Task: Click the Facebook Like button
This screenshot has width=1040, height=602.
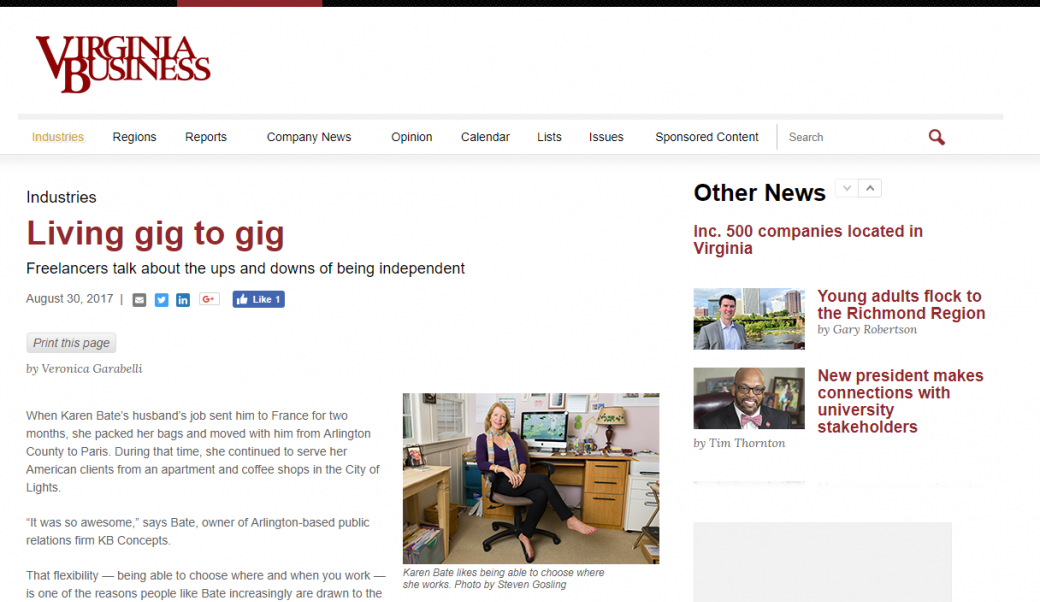Action: 259,300
